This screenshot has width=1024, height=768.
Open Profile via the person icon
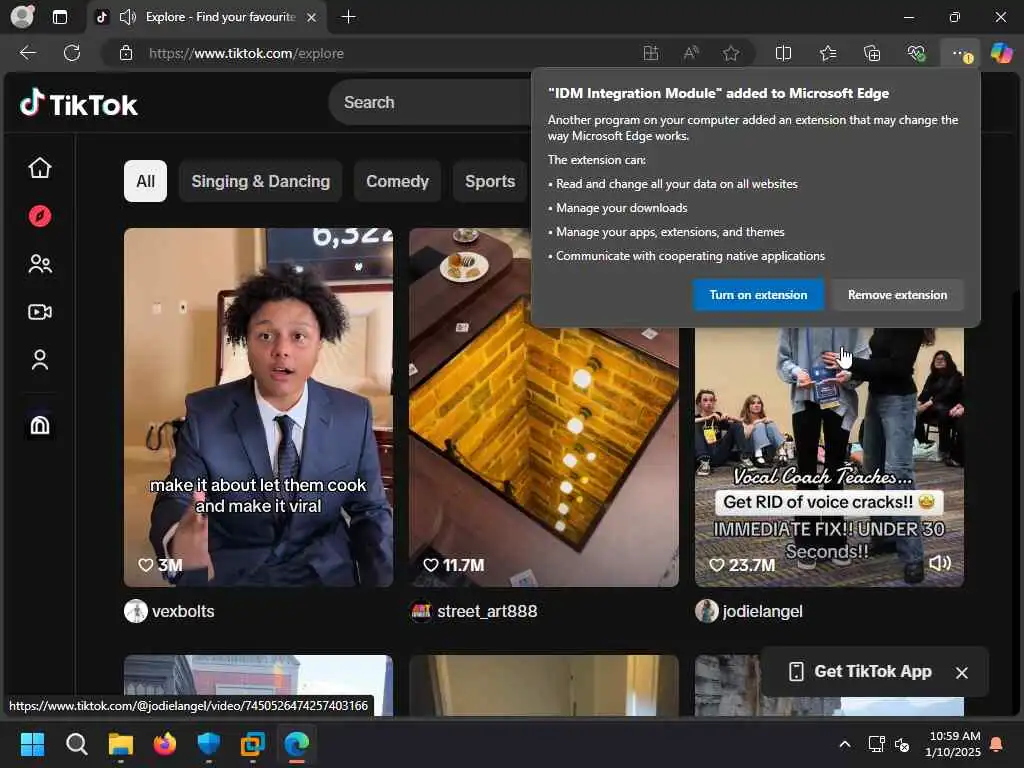pyautogui.click(x=40, y=360)
